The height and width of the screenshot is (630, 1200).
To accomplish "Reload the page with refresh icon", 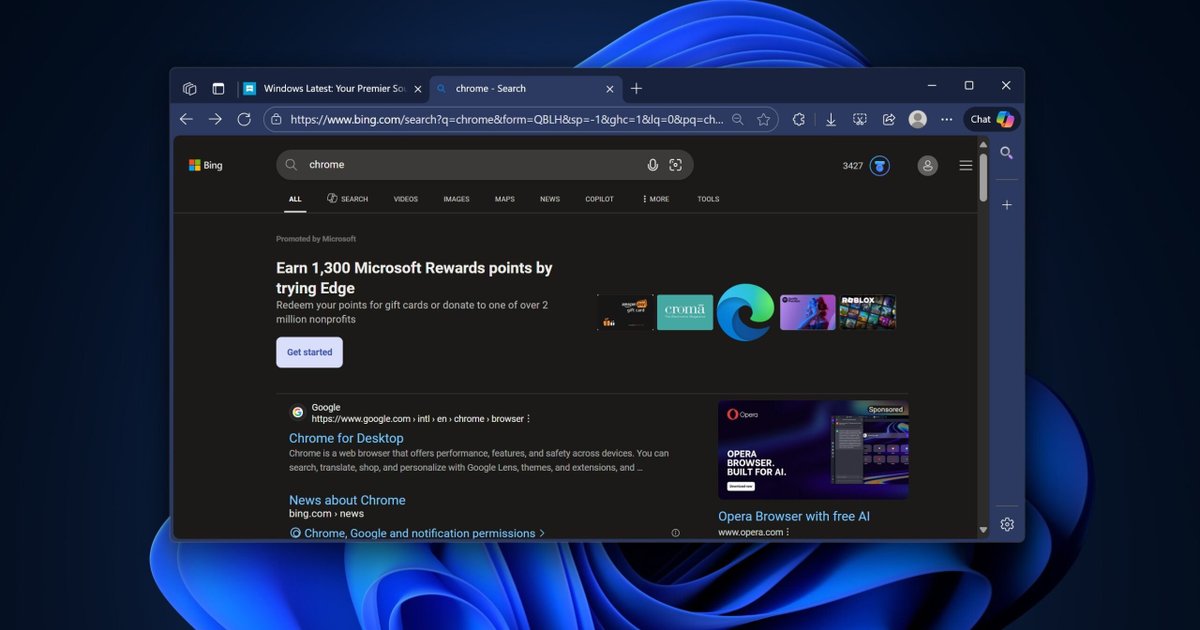I will click(244, 119).
